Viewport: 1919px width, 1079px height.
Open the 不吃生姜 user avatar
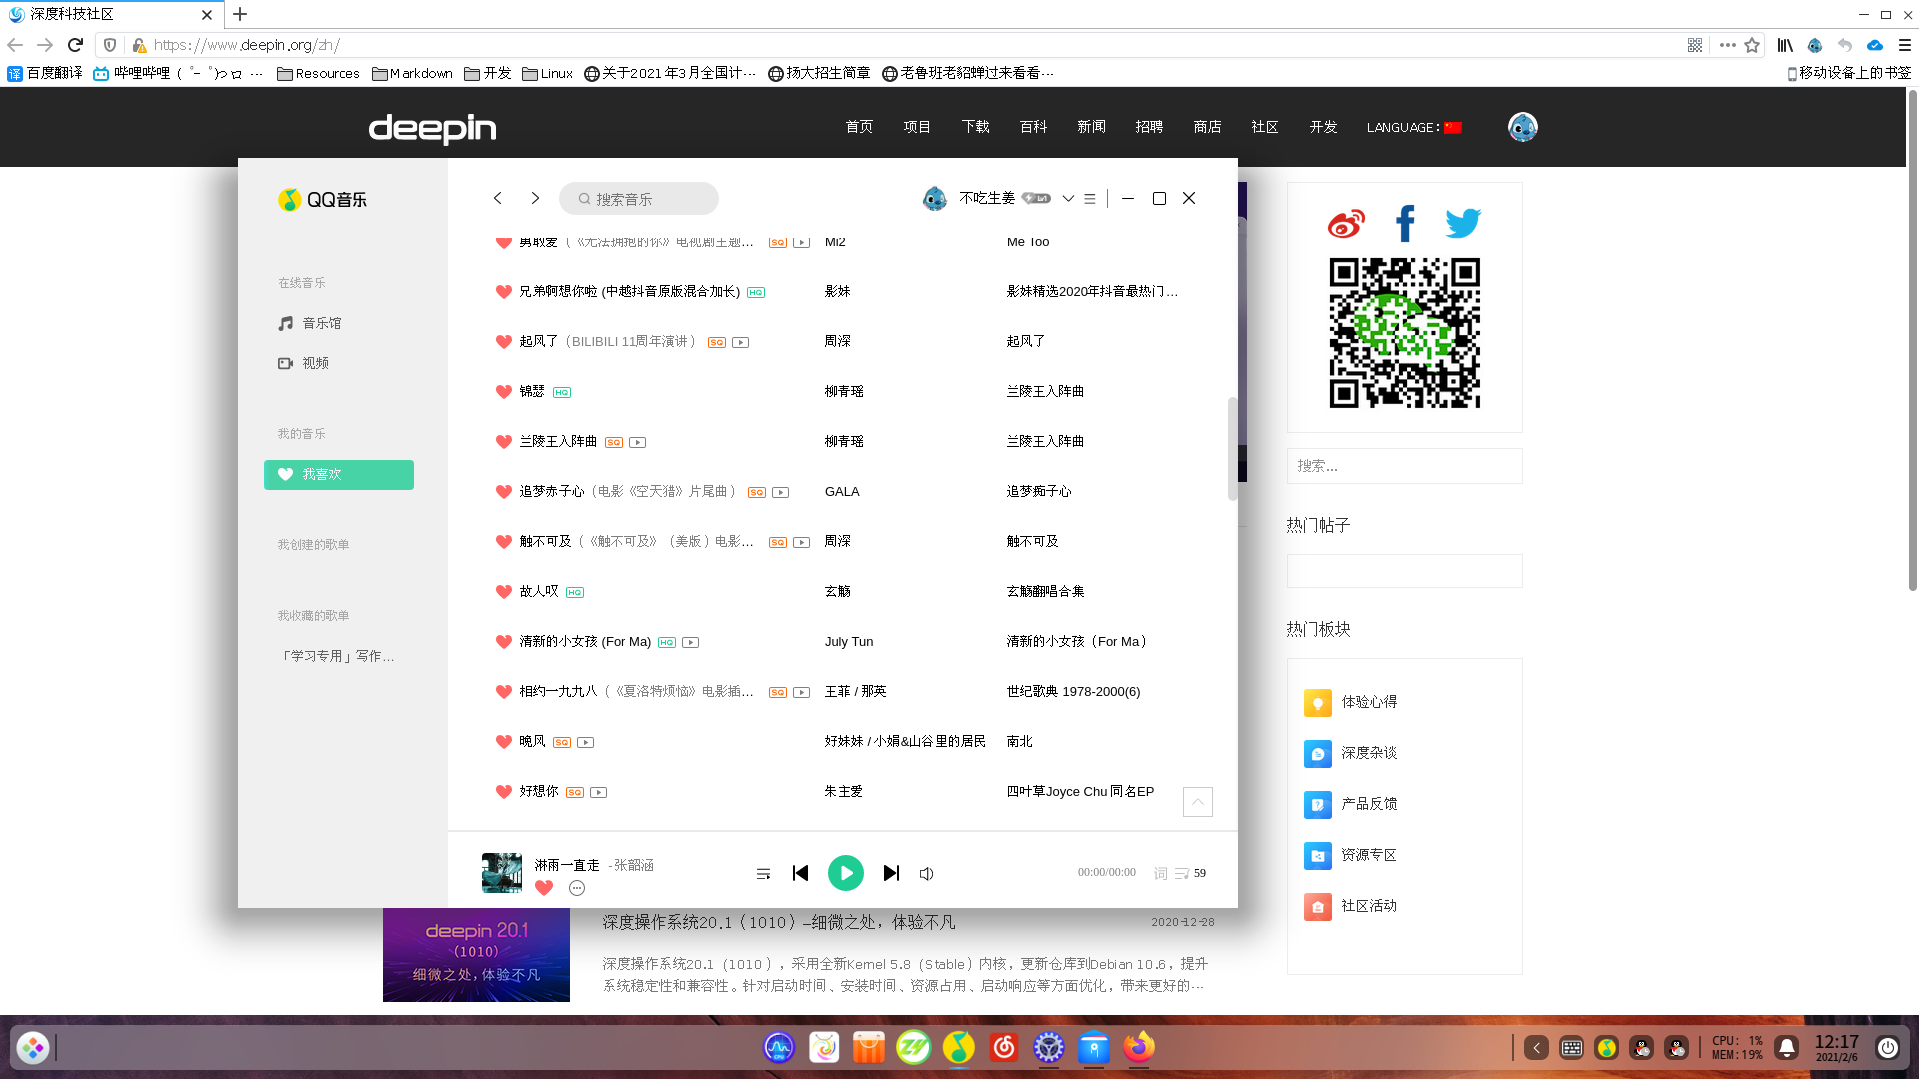click(x=934, y=198)
